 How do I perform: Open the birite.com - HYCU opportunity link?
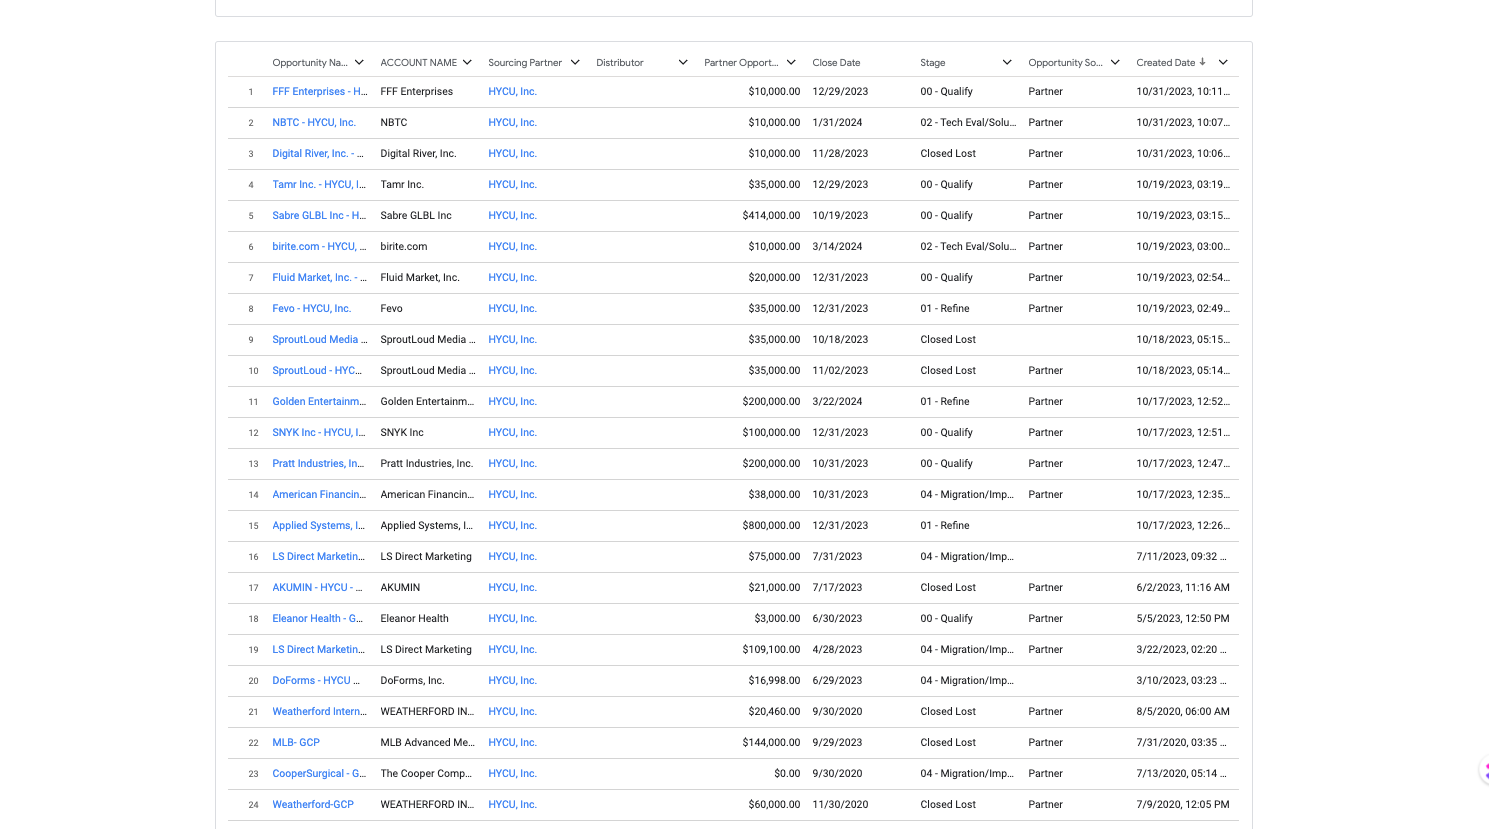tap(319, 247)
